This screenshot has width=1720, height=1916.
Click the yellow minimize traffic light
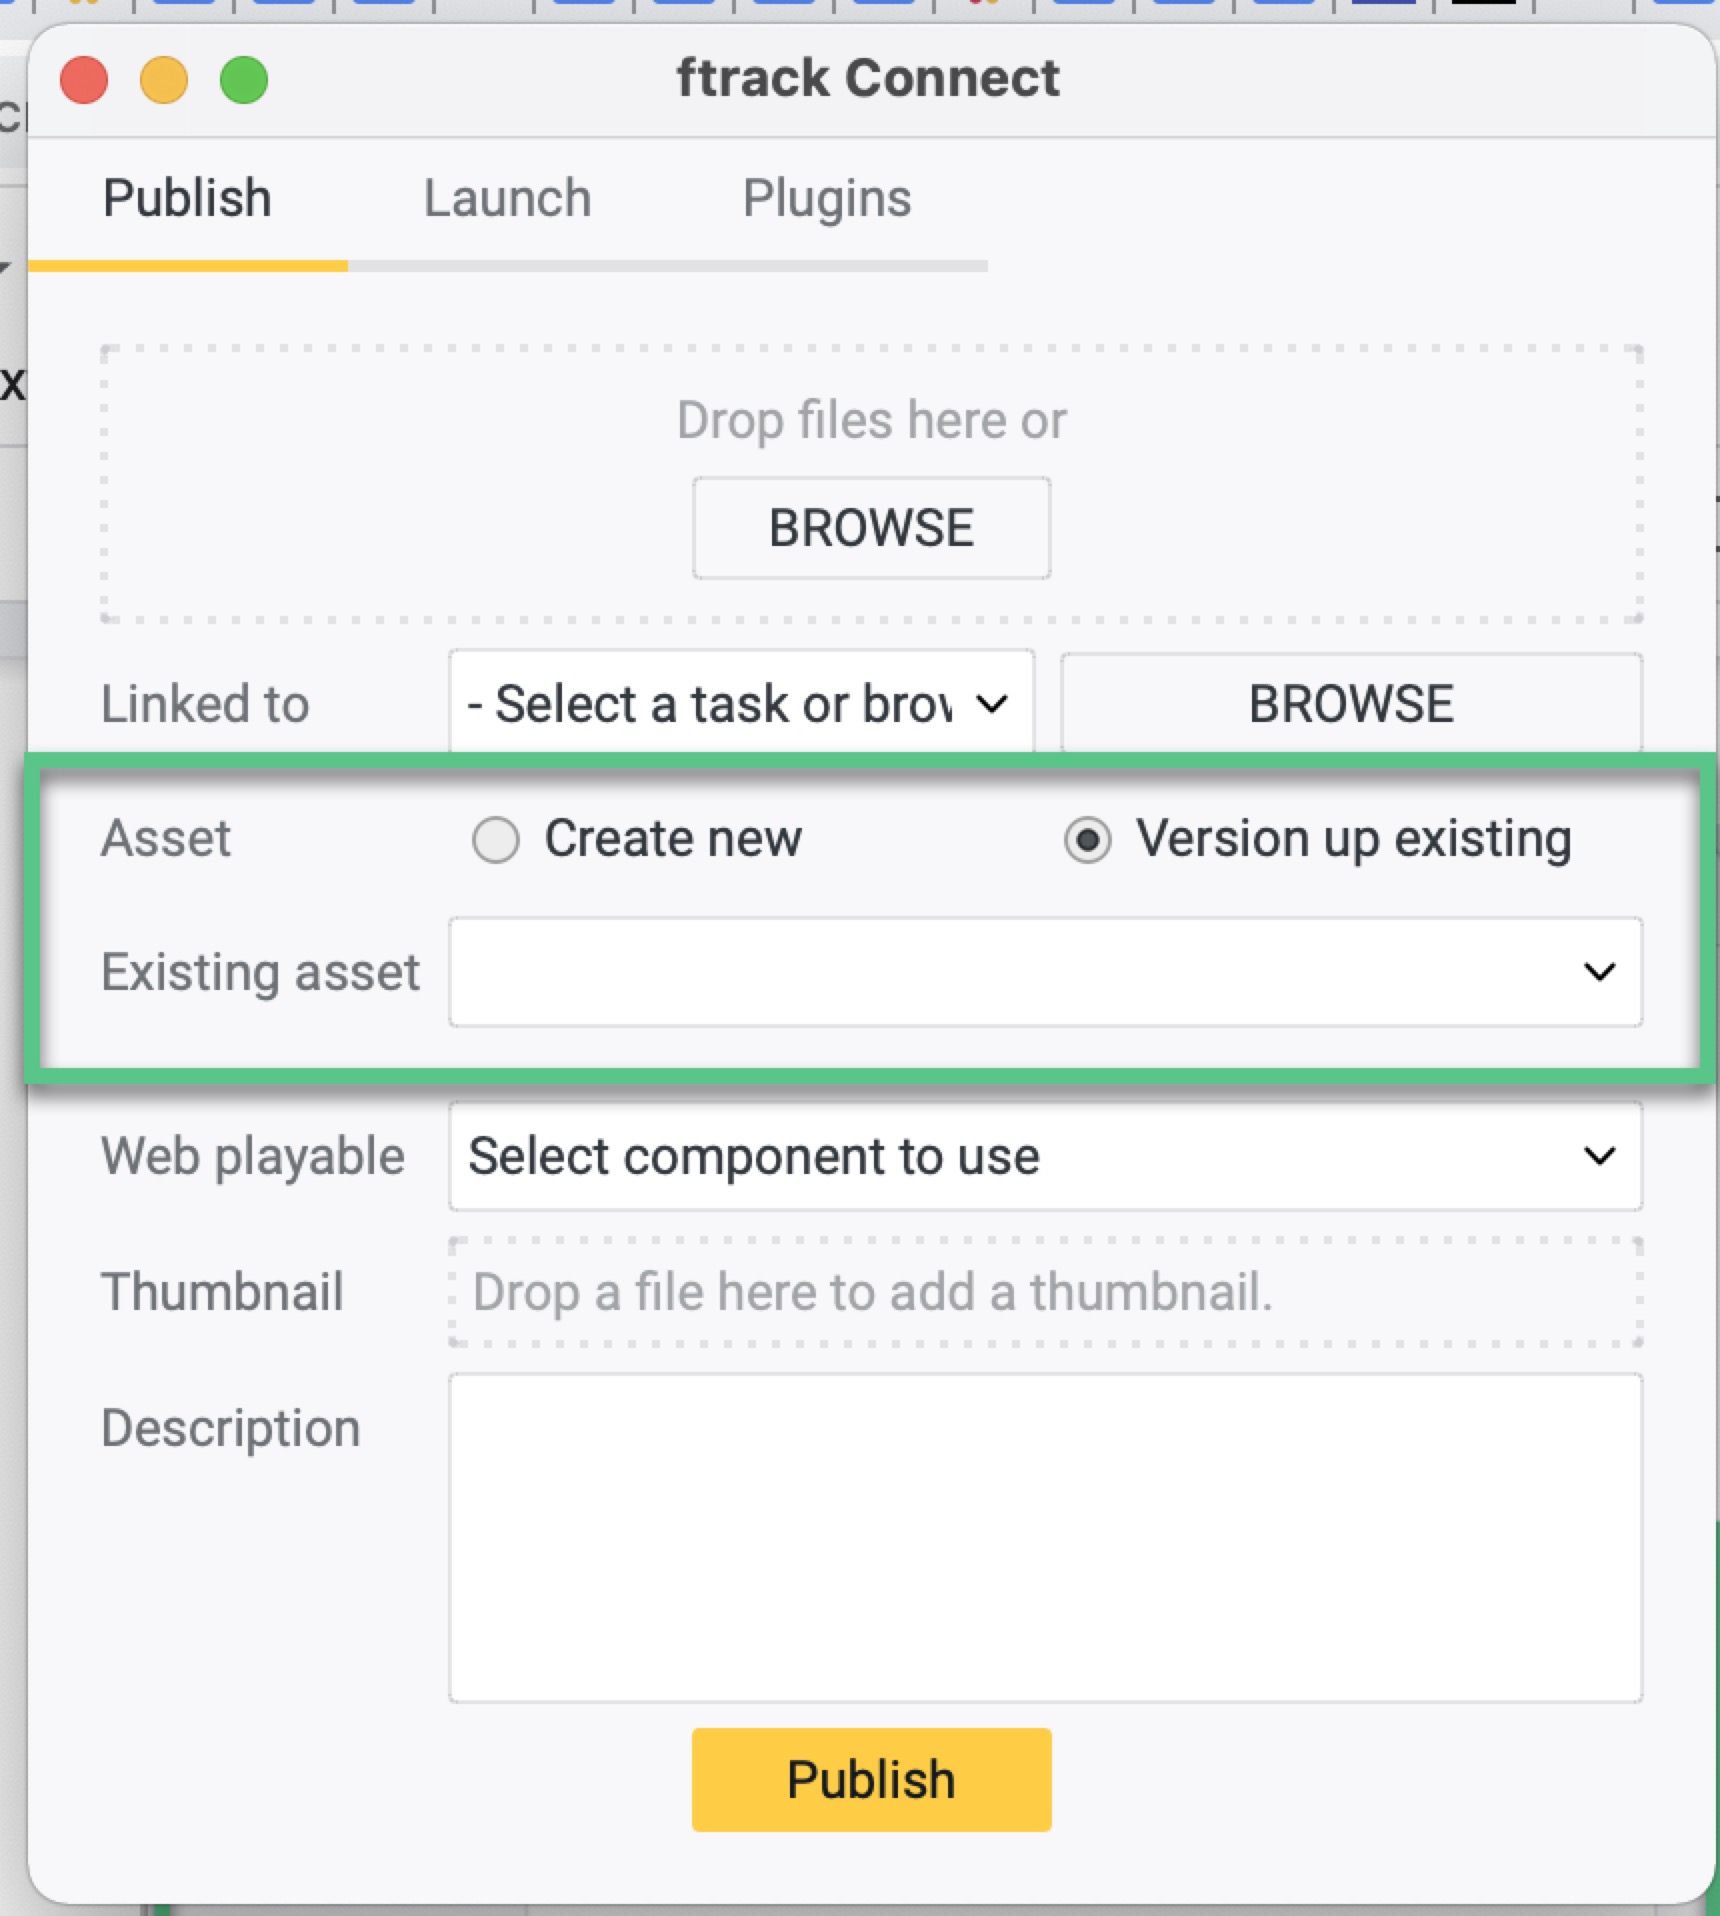click(x=164, y=78)
